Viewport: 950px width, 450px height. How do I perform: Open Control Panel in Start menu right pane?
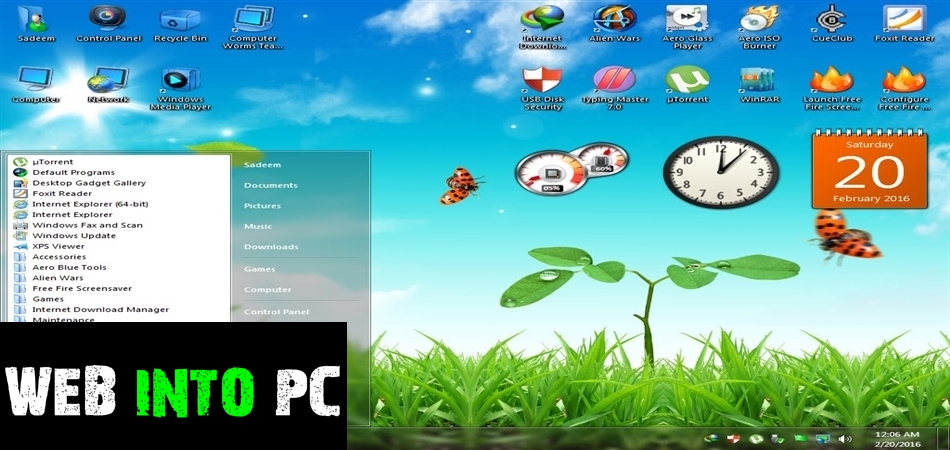(276, 312)
